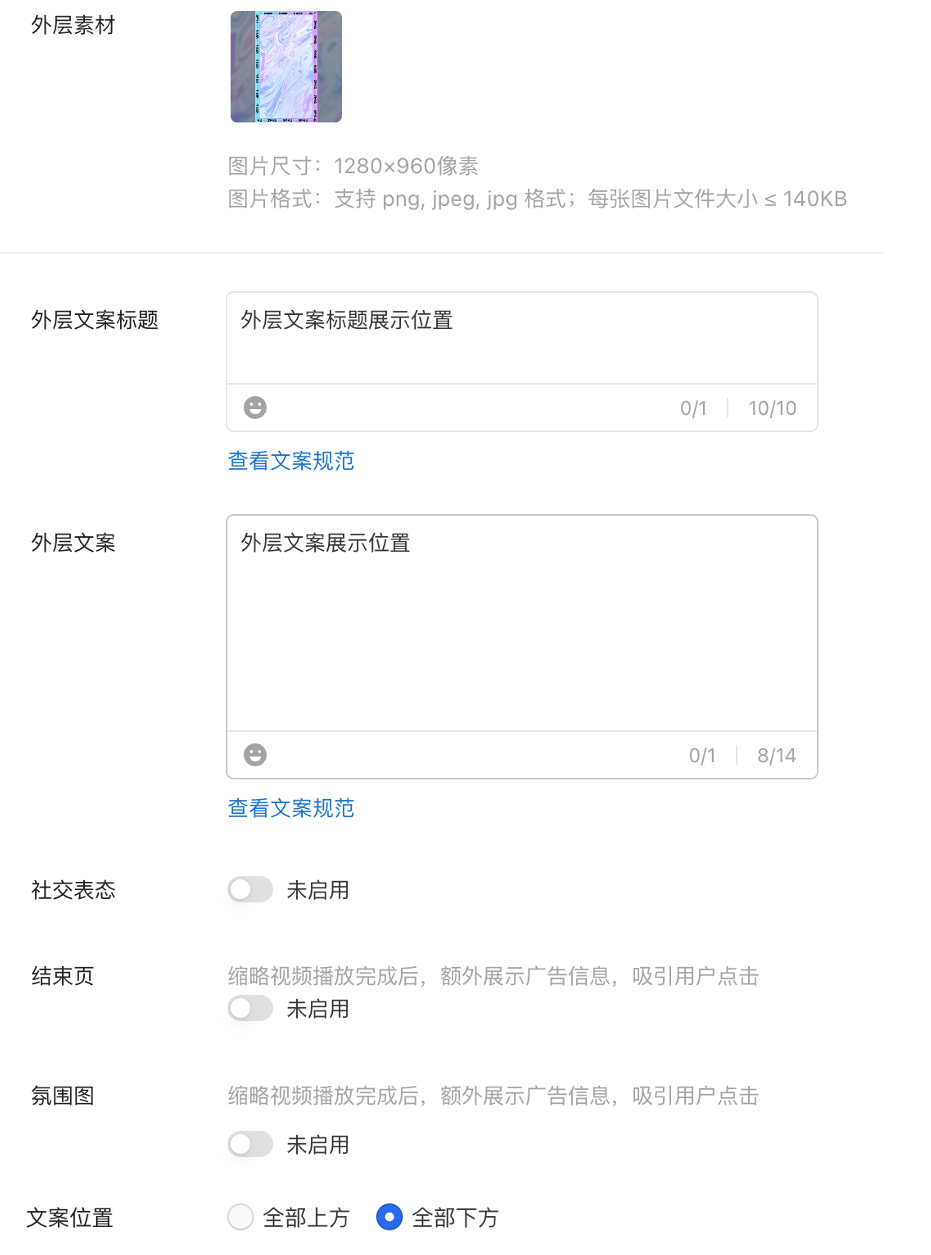The image size is (931, 1255).
Task: Enable the 氛围图 toggle switch
Action: (250, 1144)
